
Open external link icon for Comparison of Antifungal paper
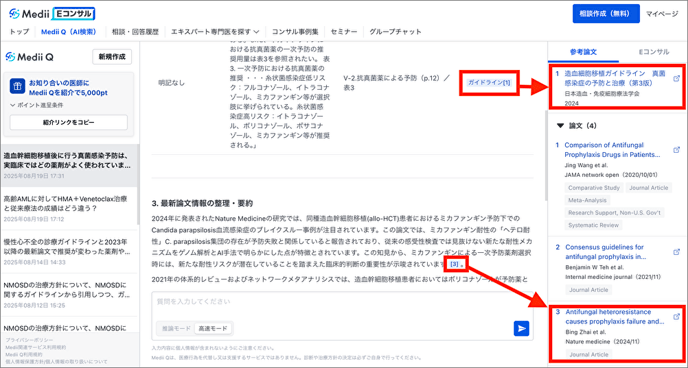click(676, 150)
